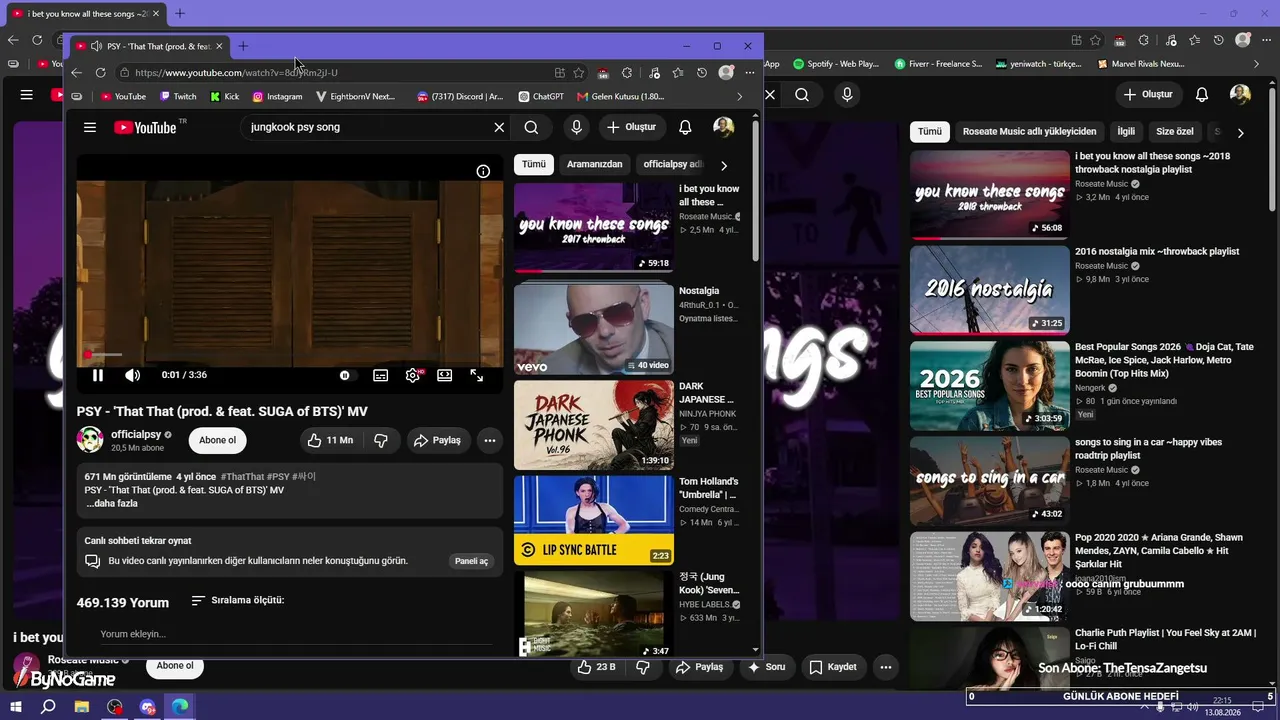
Task: Open the Oluştur menu in the front window
Action: click(x=631, y=127)
